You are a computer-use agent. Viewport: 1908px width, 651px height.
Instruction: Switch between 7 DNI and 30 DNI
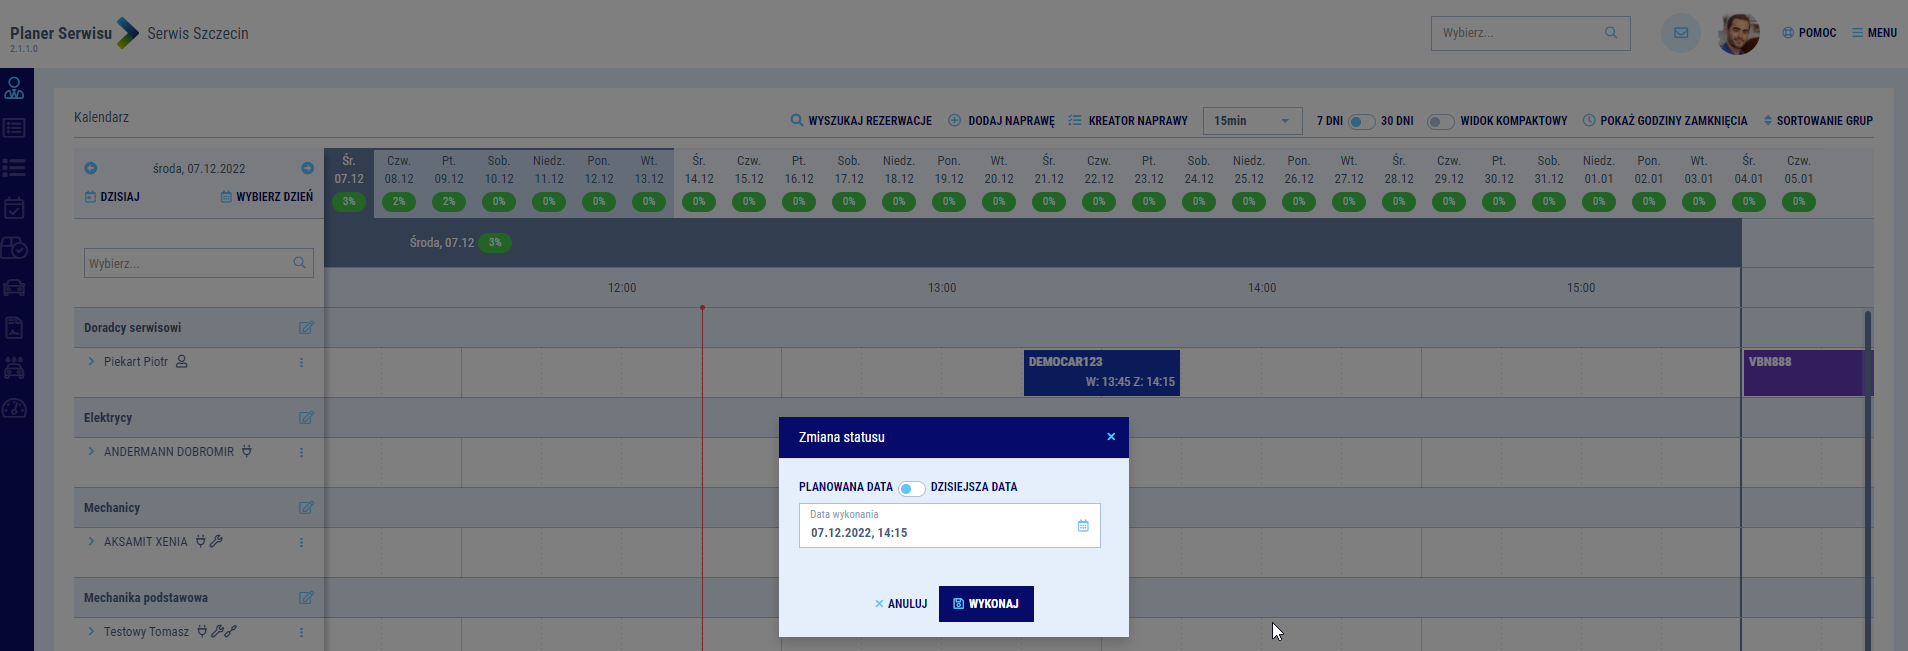point(1361,122)
